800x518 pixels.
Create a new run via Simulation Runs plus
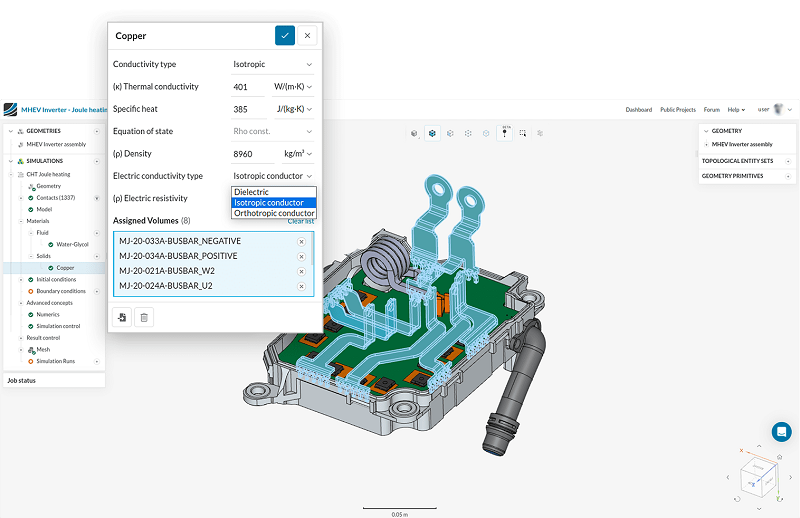coord(97,361)
